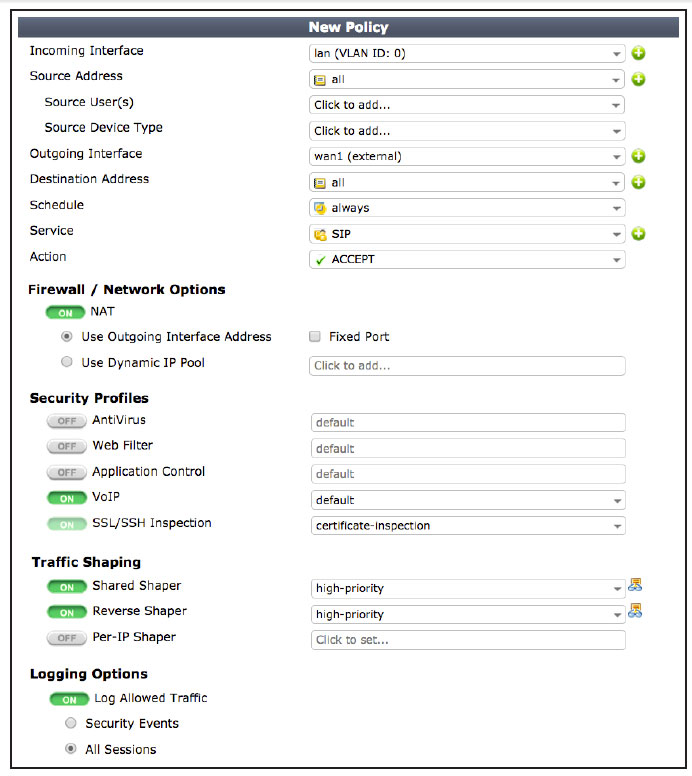Enable the Per-IP Shaper toggle
Image resolution: width=692 pixels, height=776 pixels.
66,638
